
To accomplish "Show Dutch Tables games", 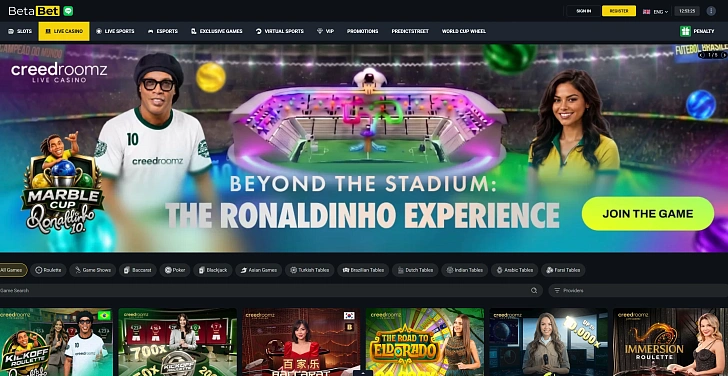I will click(x=415, y=270).
